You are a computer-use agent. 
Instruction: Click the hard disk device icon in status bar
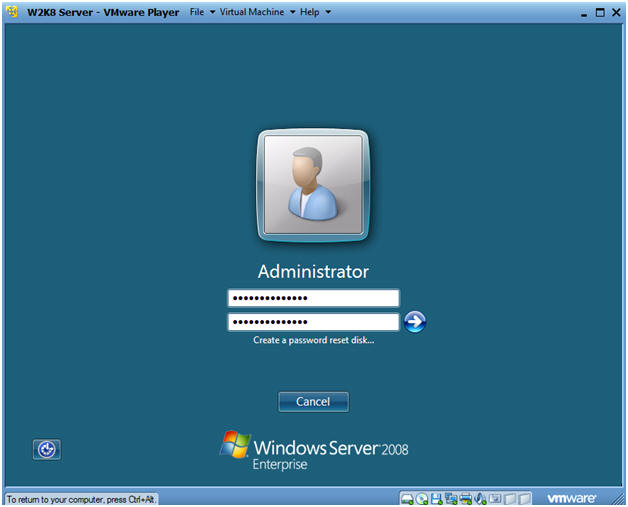(407, 499)
